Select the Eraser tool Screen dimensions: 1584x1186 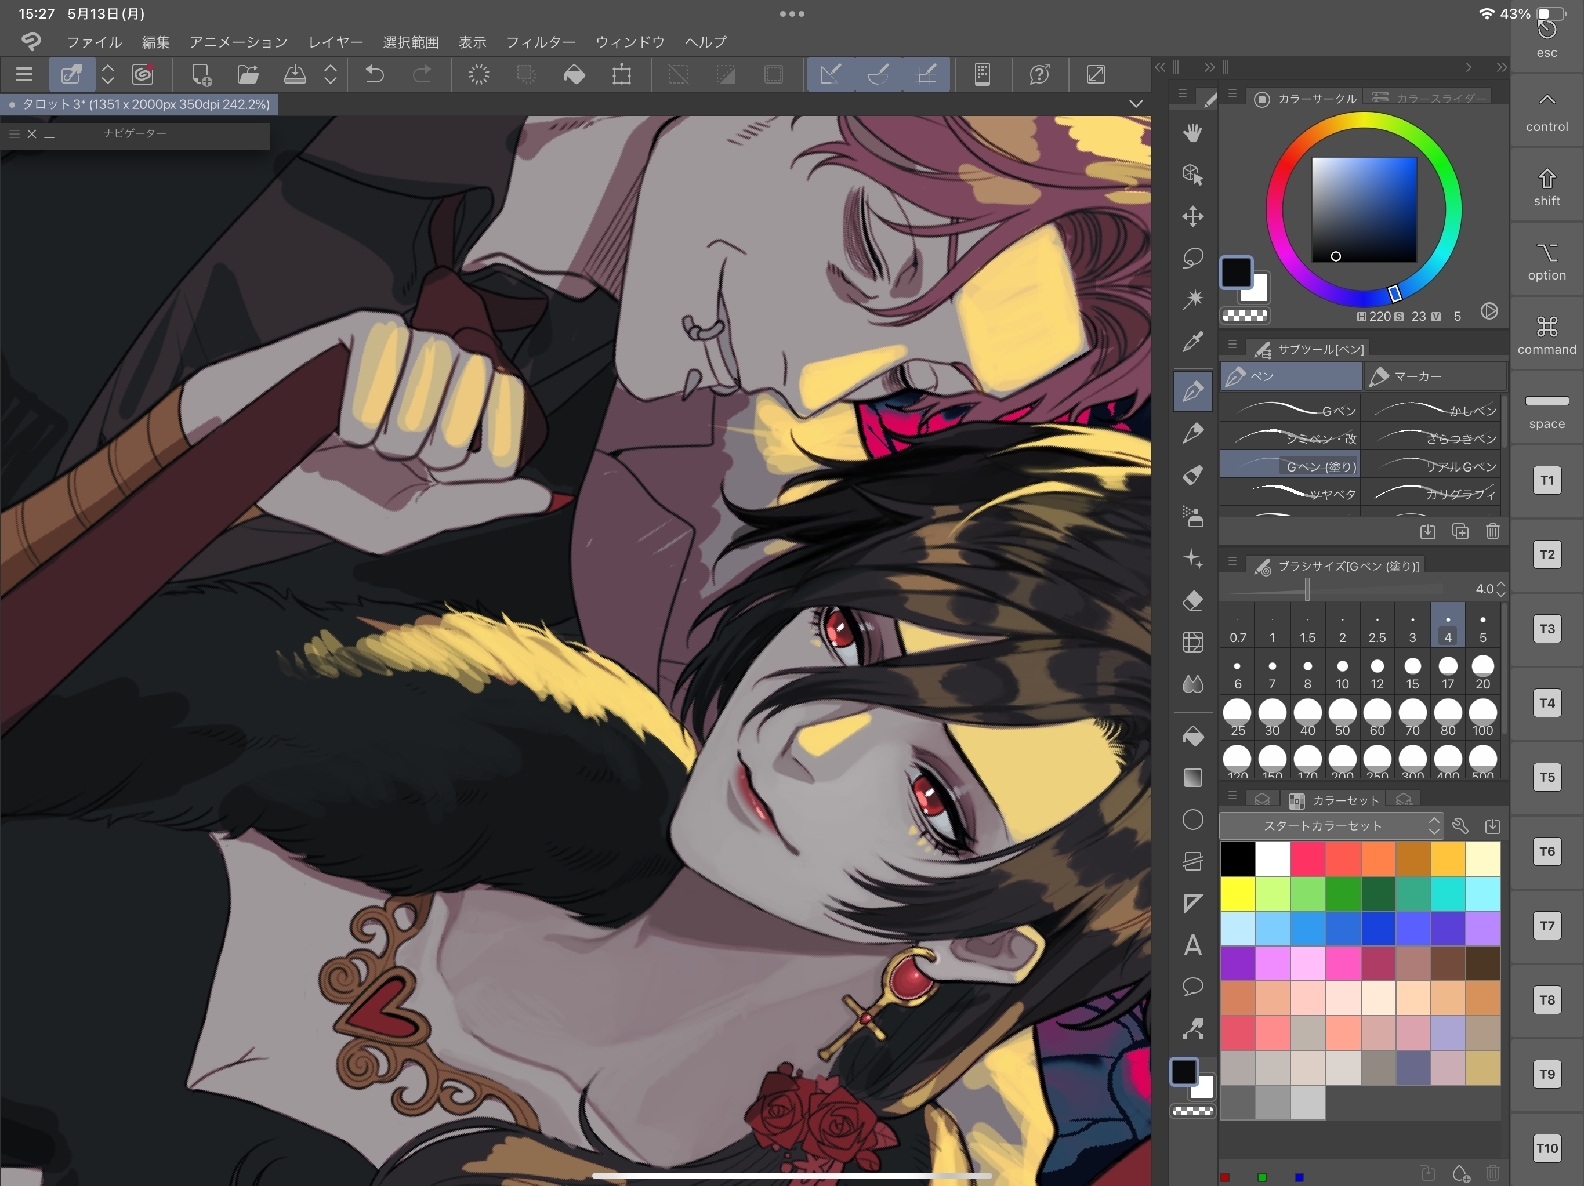click(x=1193, y=601)
